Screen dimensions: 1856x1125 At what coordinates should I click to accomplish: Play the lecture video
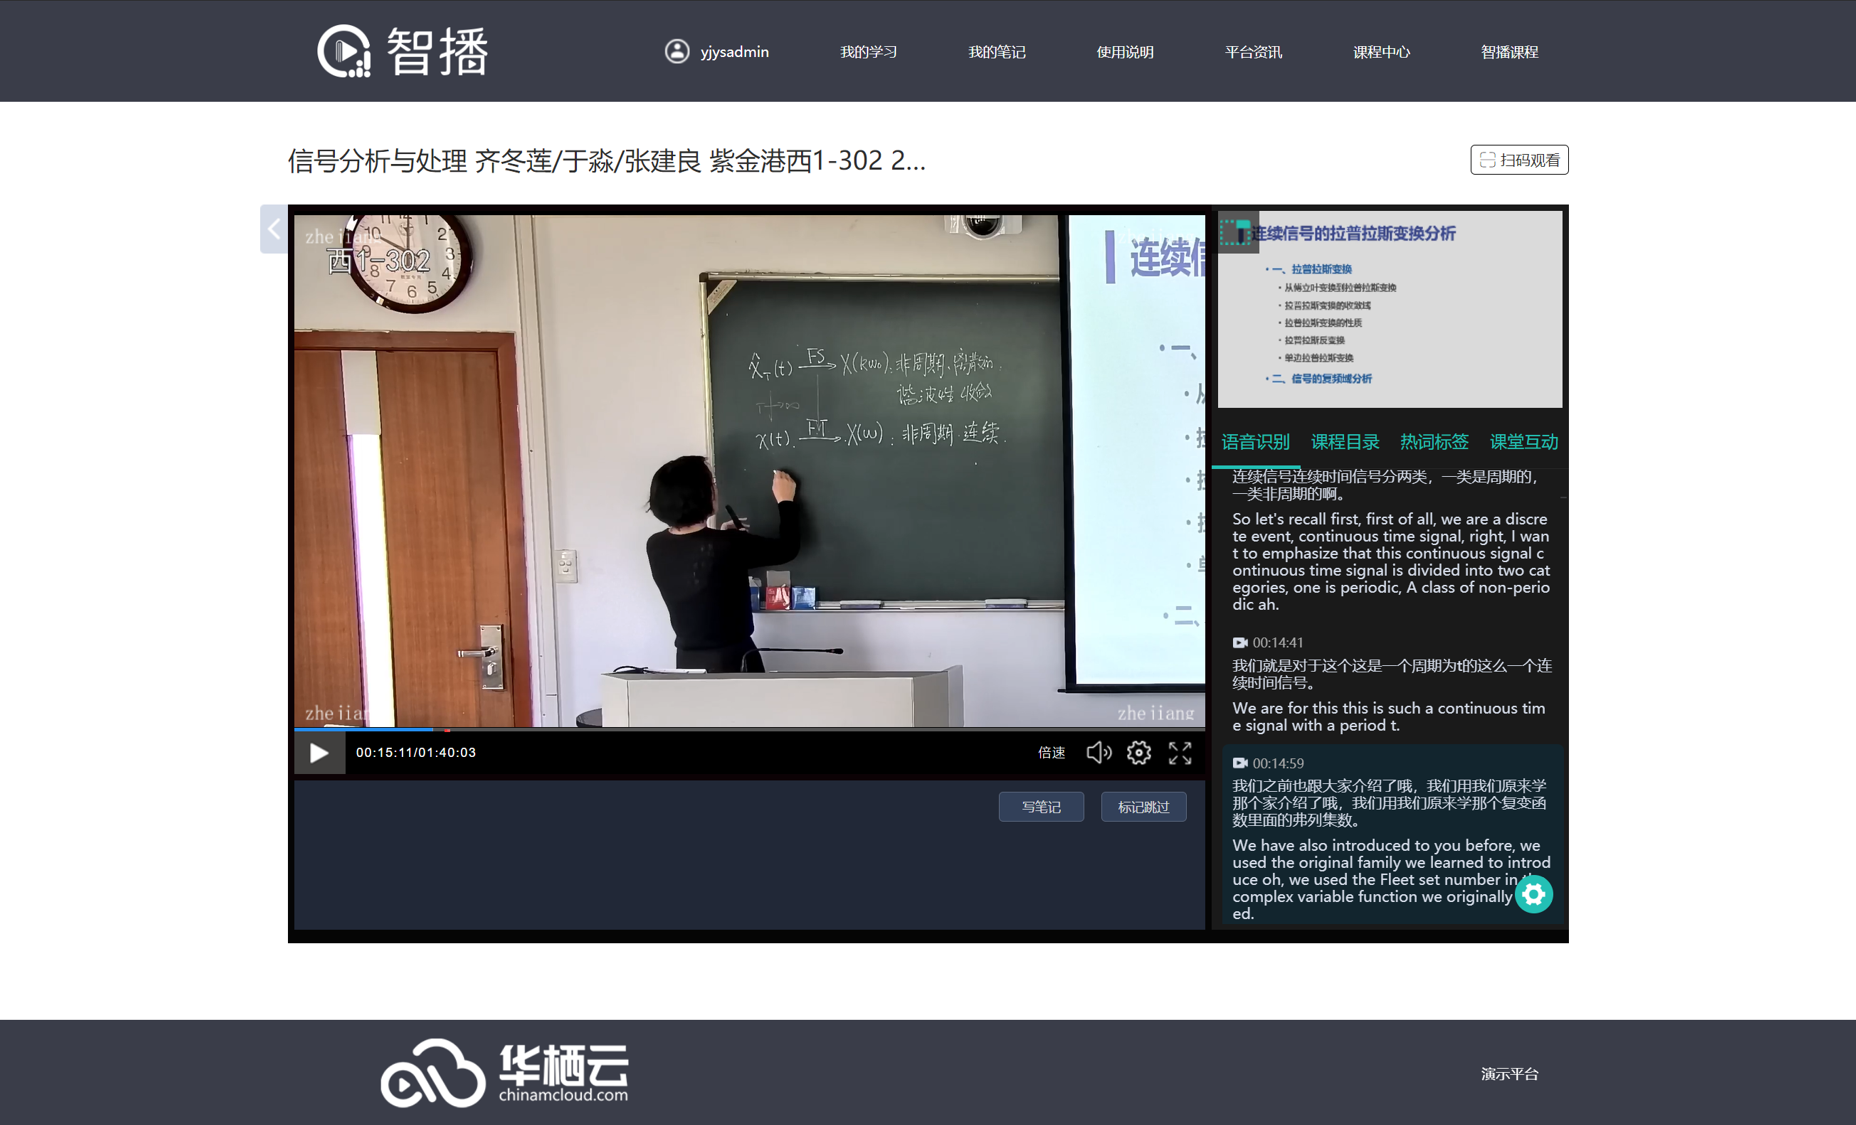point(319,753)
